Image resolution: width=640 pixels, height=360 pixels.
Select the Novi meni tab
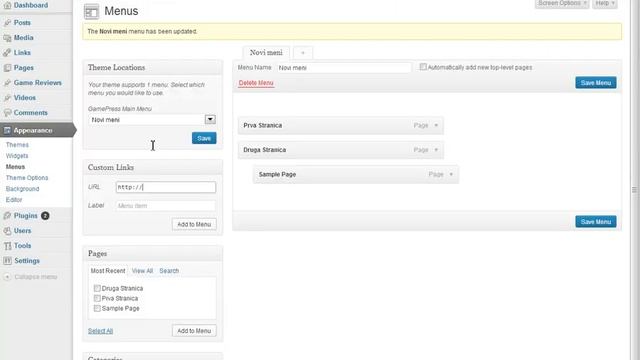click(x=266, y=53)
